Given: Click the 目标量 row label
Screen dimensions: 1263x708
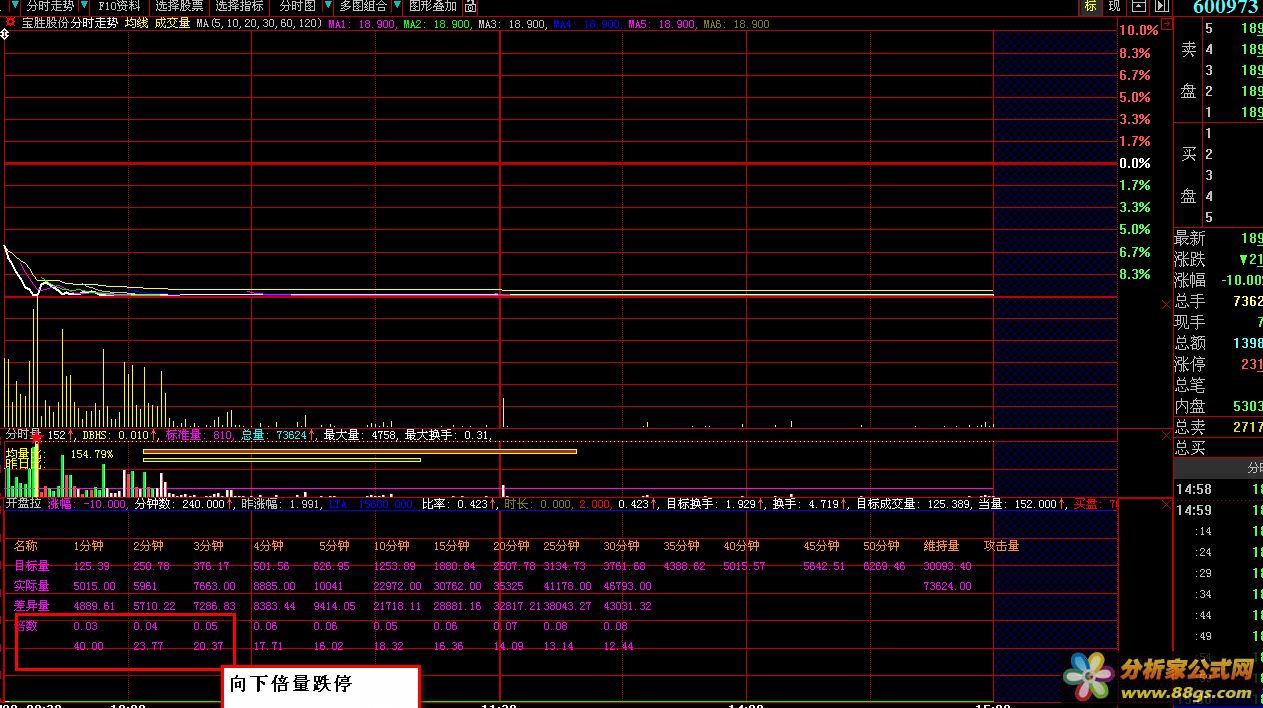Looking at the screenshot, I should (31, 566).
